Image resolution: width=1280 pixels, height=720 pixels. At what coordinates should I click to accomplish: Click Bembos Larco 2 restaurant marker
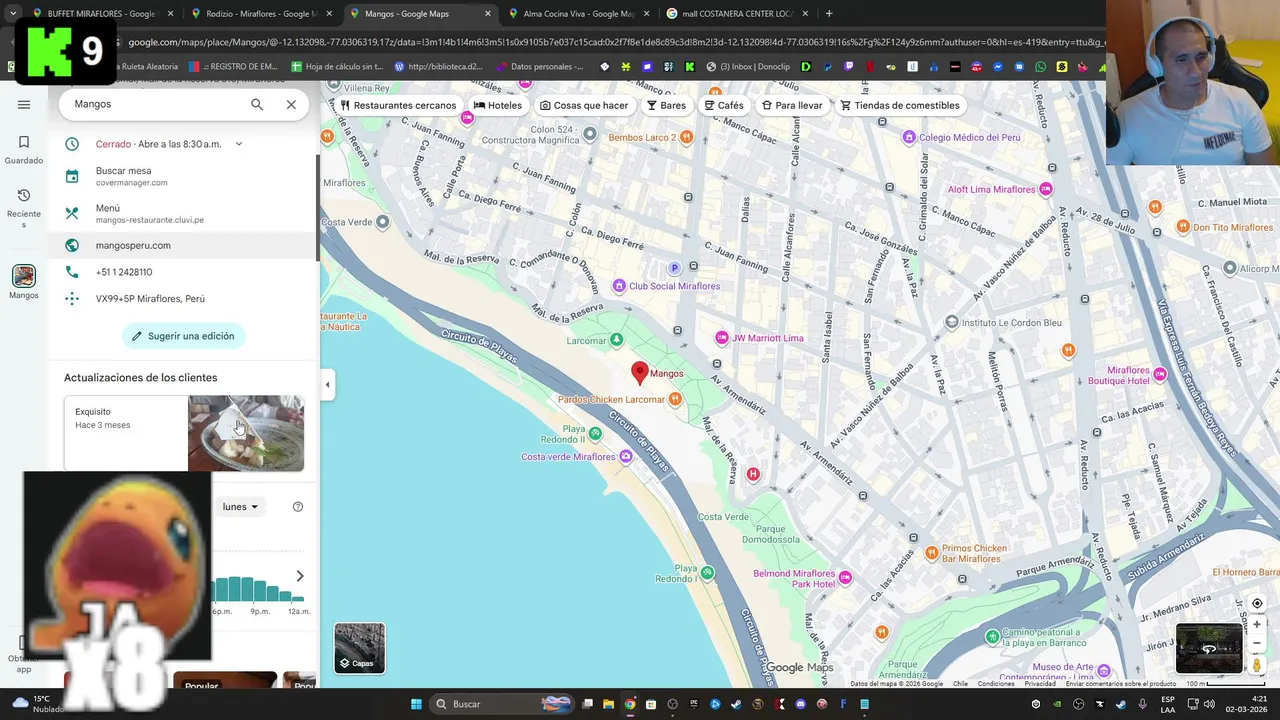tap(686, 137)
